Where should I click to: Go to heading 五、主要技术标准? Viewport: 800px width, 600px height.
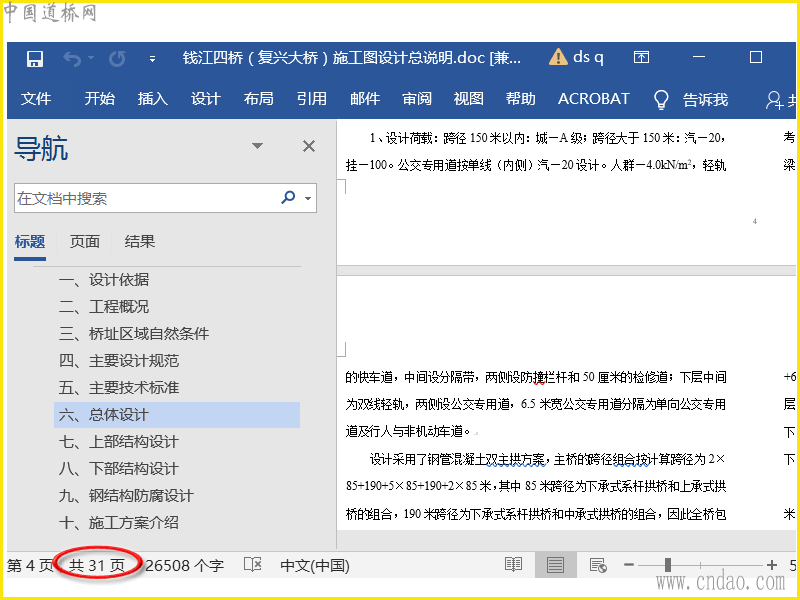177,388
